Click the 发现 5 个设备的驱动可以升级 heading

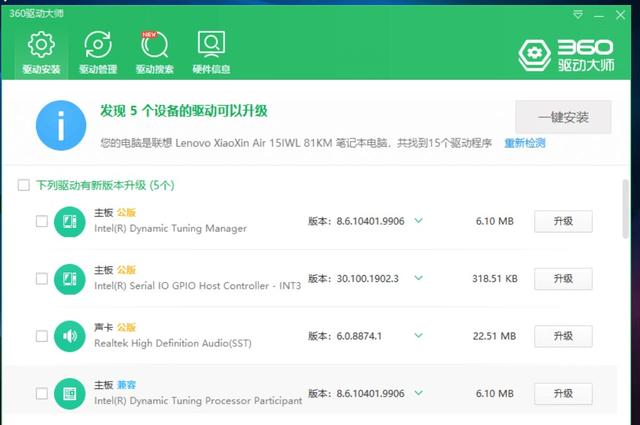coord(184,111)
